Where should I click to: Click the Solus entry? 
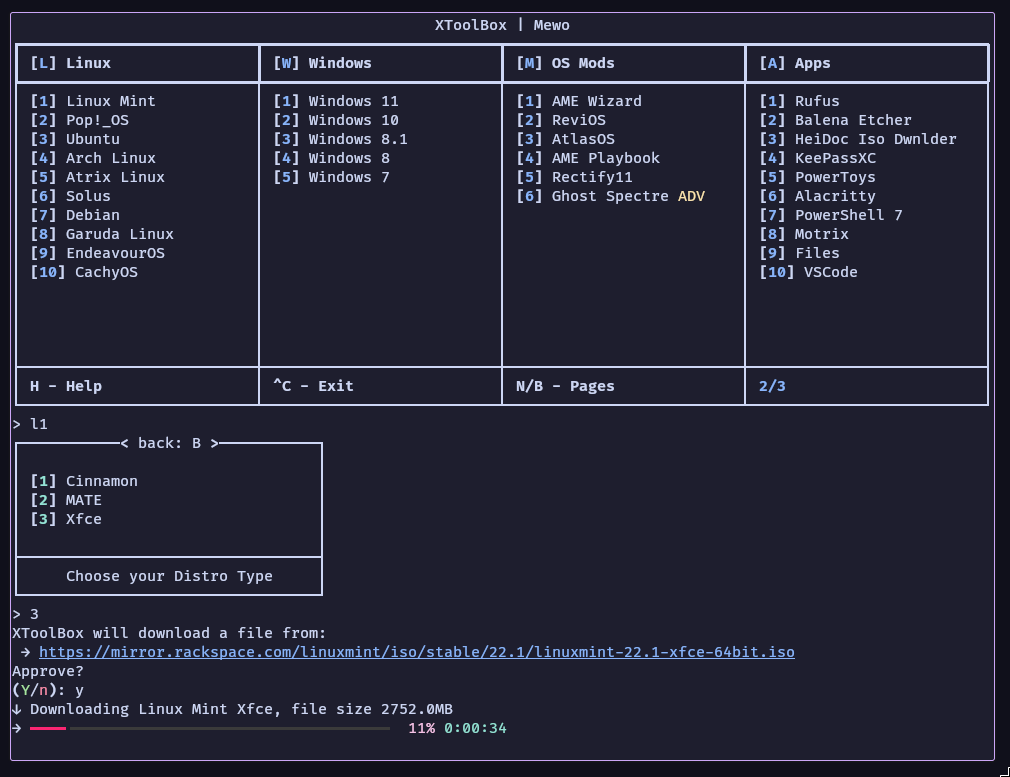tap(70, 197)
